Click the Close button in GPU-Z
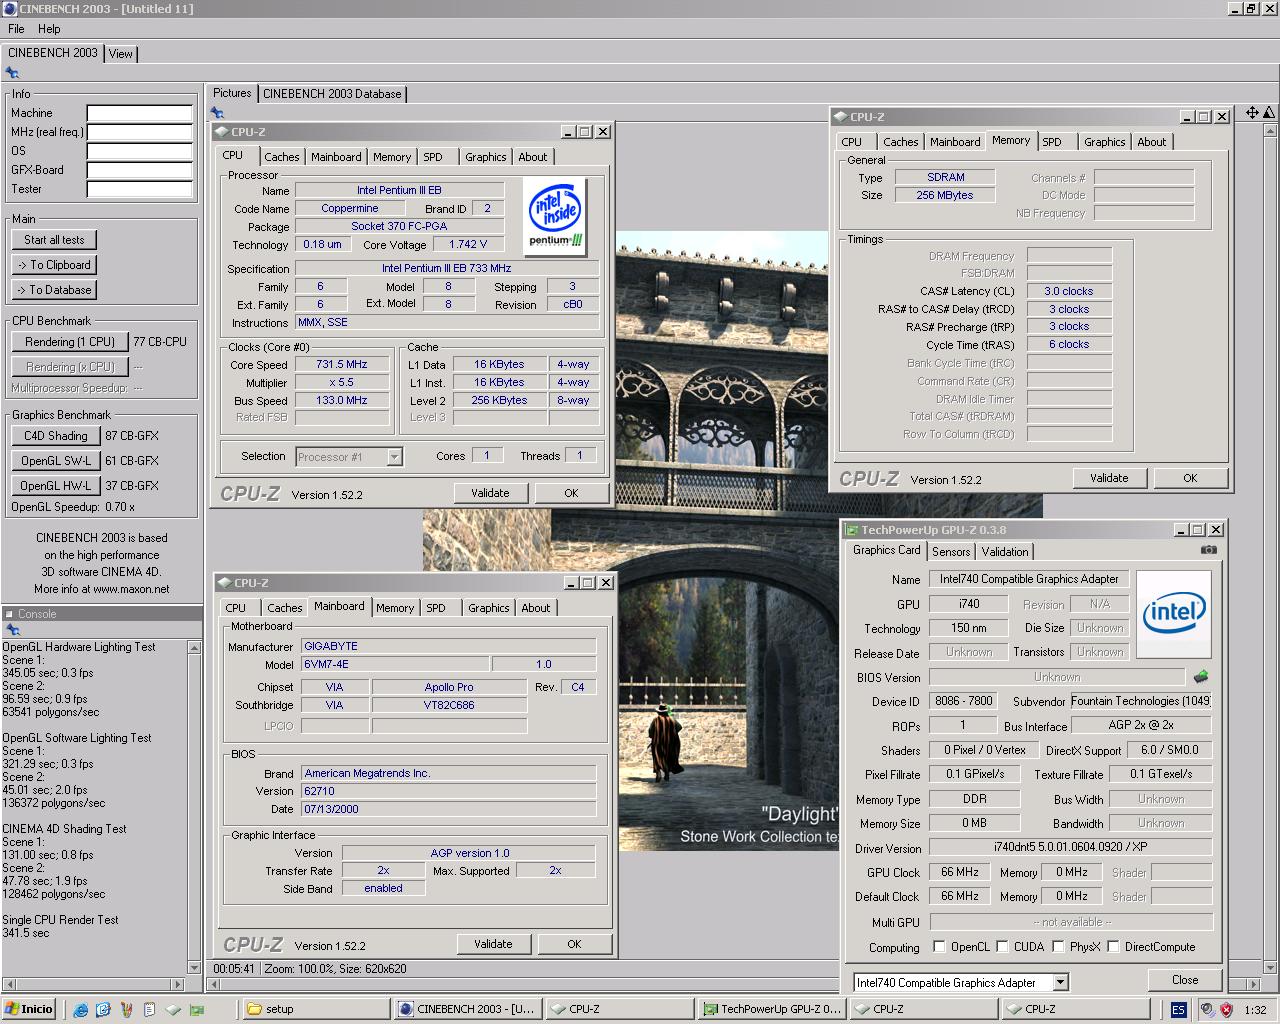This screenshot has width=1280, height=1024. tap(1185, 980)
